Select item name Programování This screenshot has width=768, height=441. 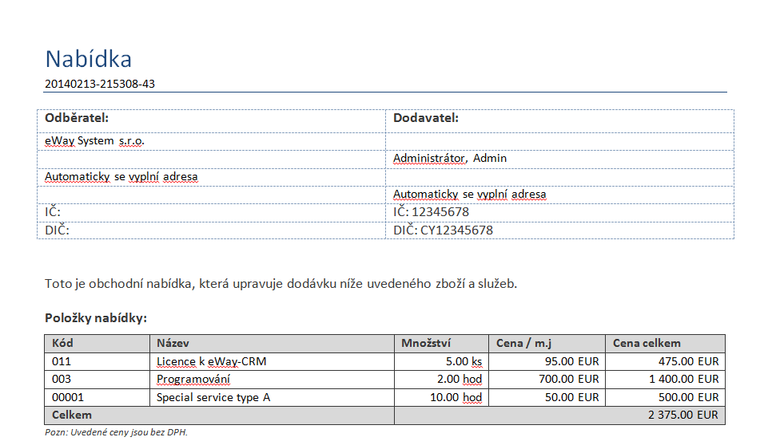(x=193, y=379)
